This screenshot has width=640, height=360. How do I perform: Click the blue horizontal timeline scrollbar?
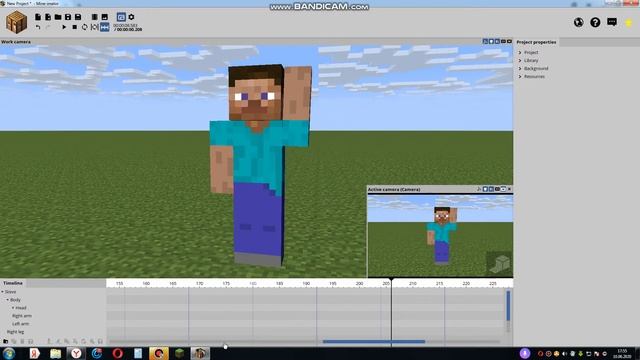[374, 342]
